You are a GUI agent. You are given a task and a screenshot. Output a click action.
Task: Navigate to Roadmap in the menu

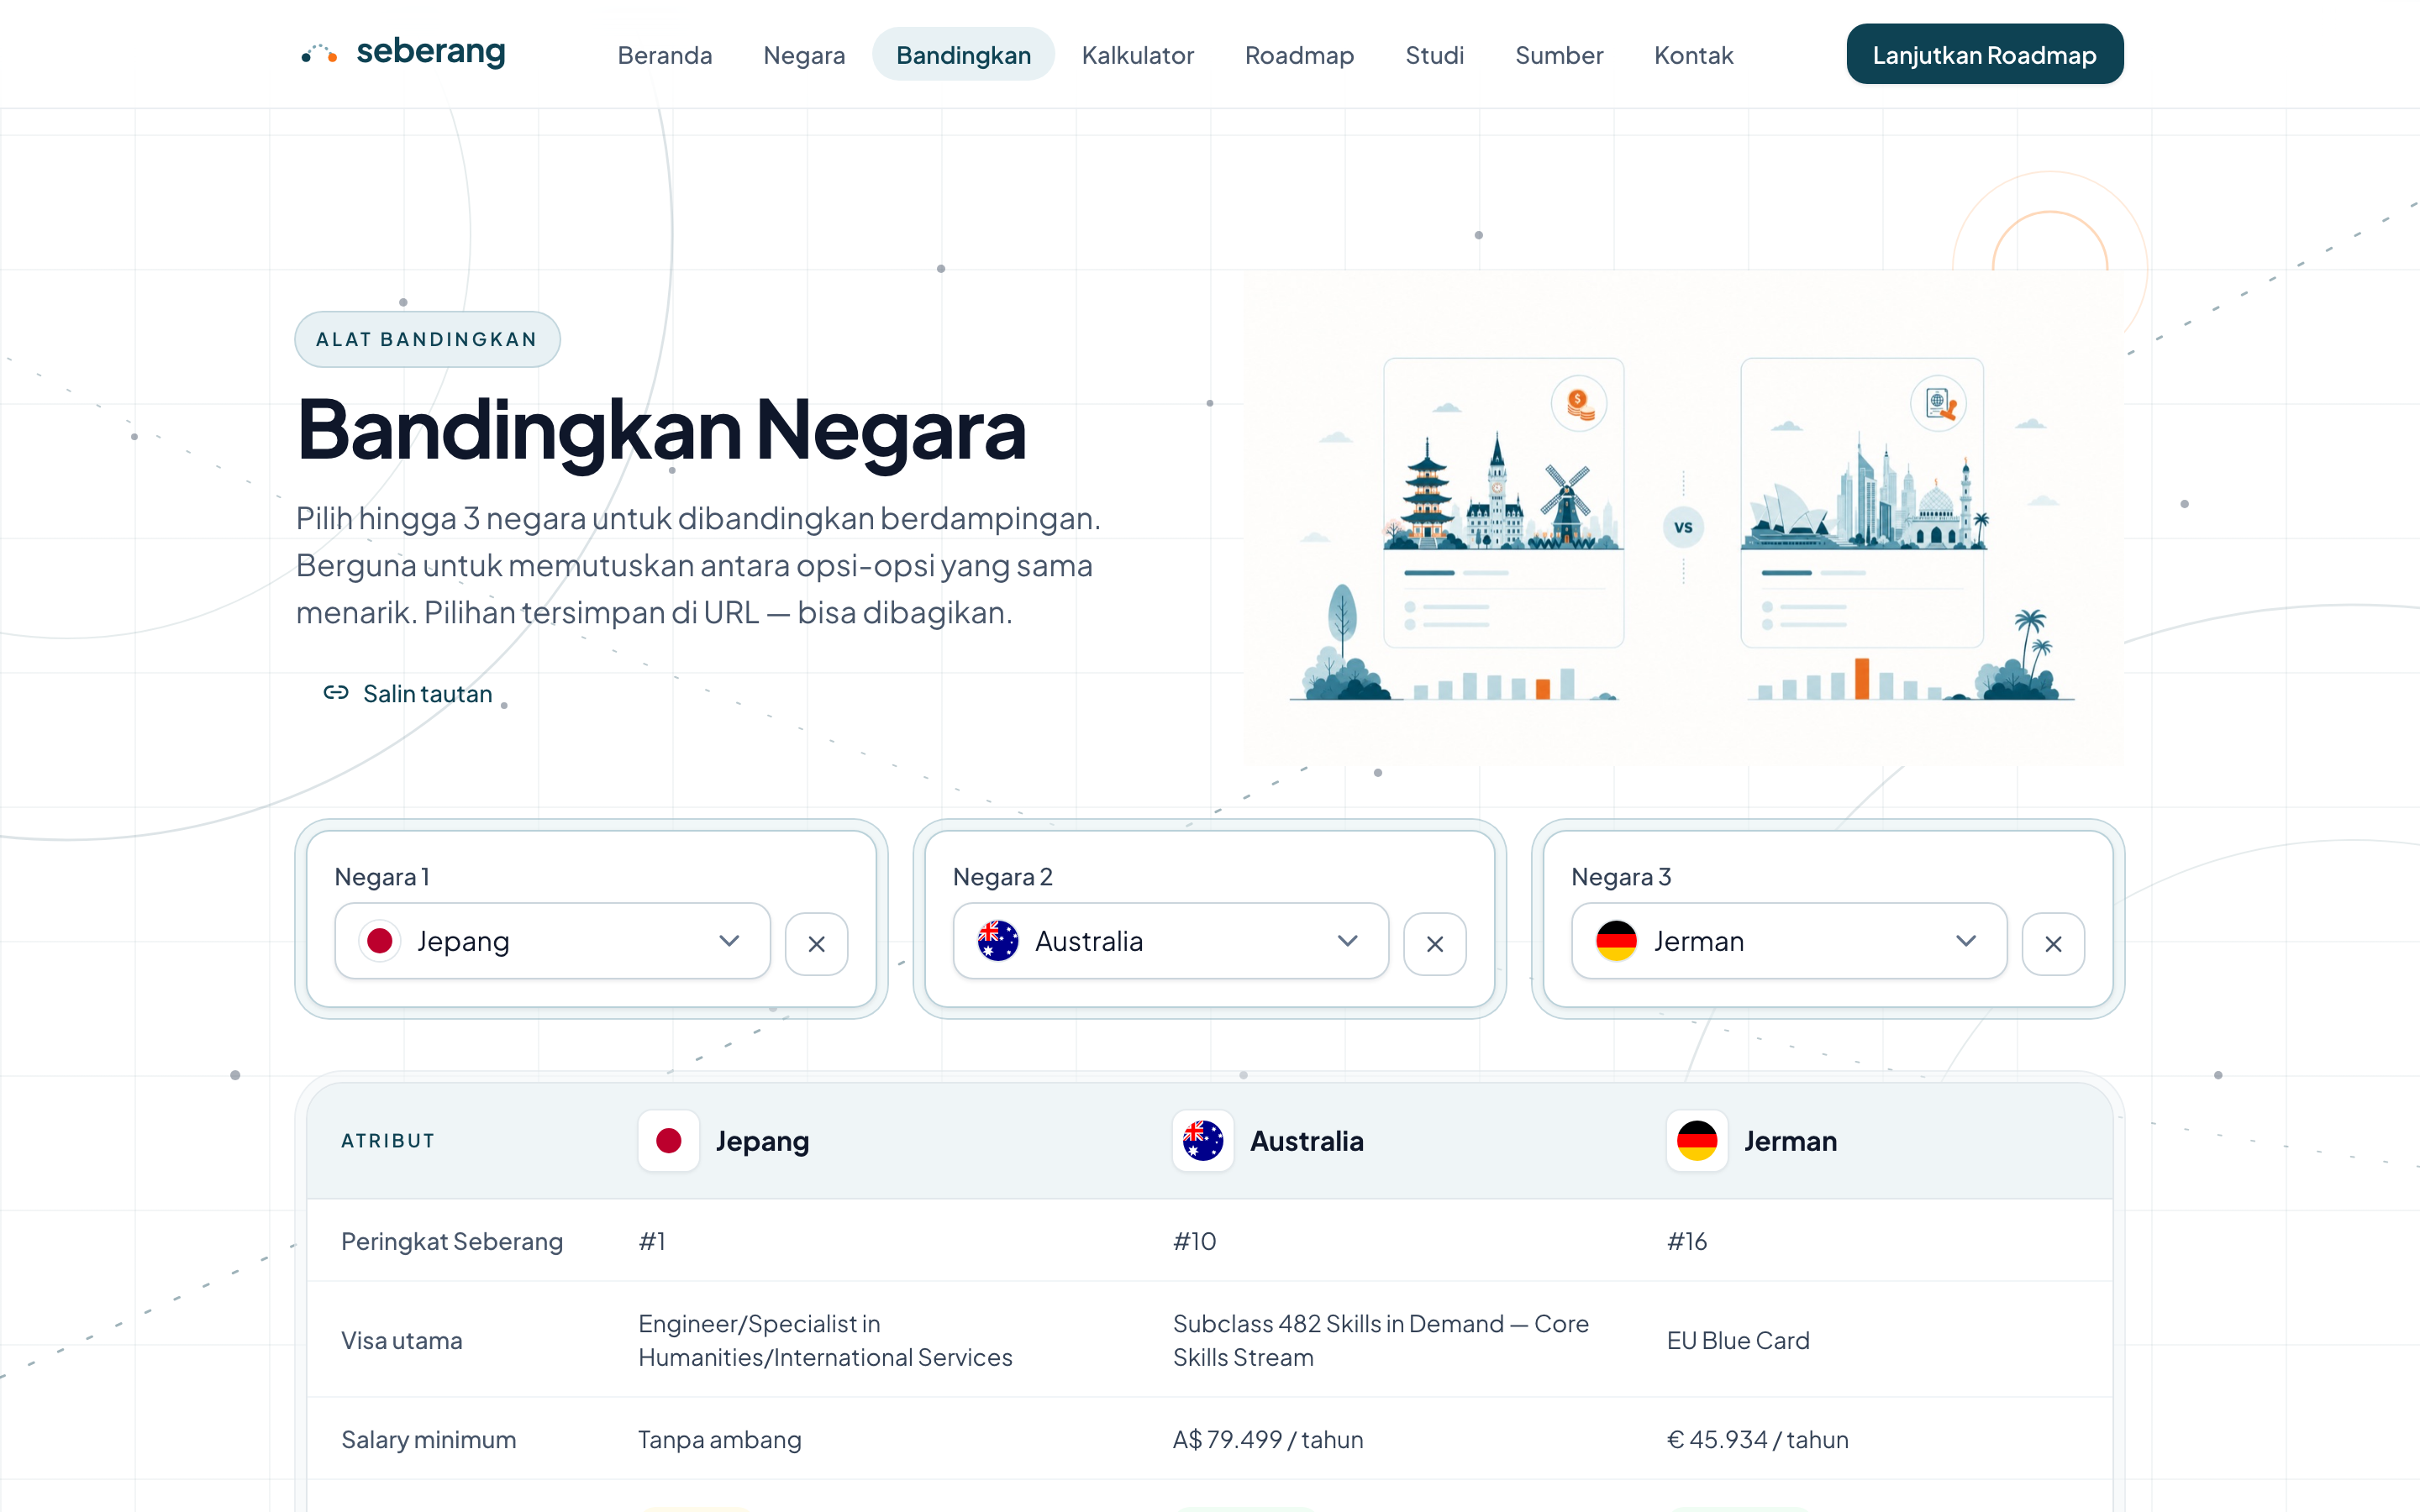[x=1299, y=55]
